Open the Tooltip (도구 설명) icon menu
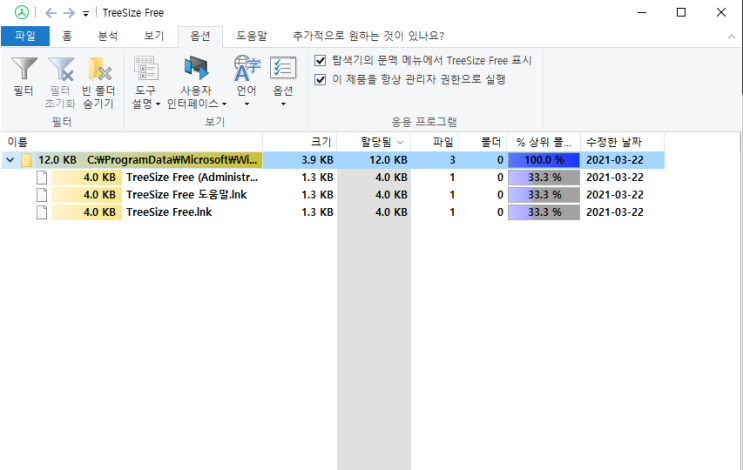This screenshot has width=743, height=470. tap(146, 68)
